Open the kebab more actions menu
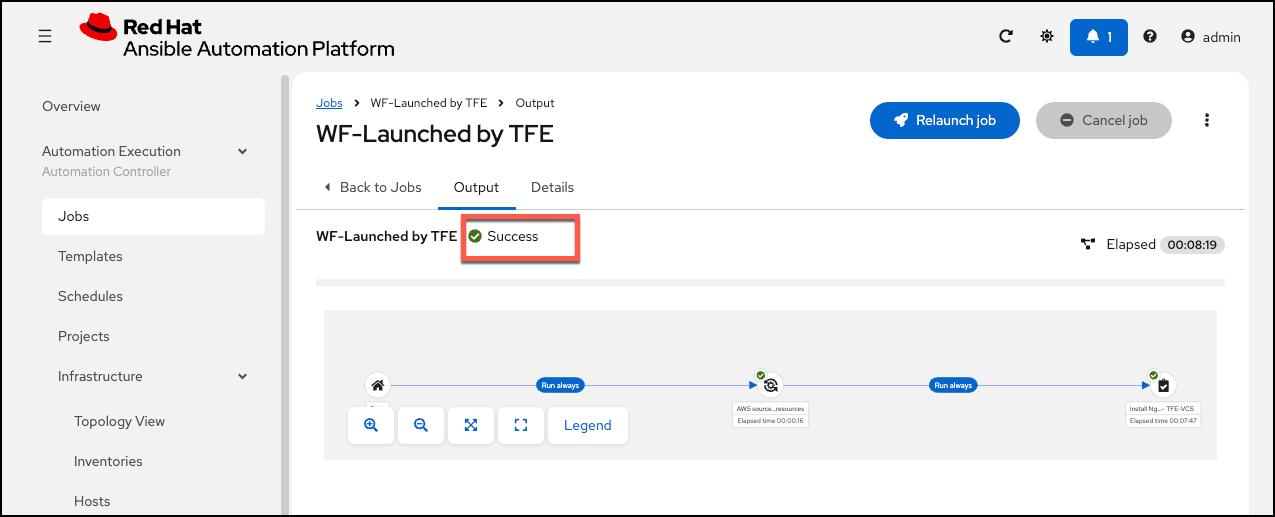 (x=1207, y=120)
